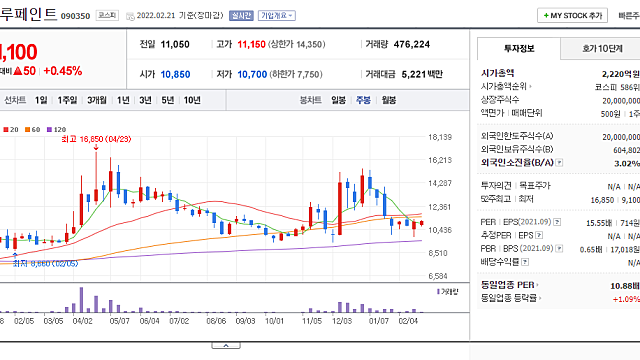Open help icon next to 배당수익률
This screenshot has width=640, height=360.
click(525, 262)
